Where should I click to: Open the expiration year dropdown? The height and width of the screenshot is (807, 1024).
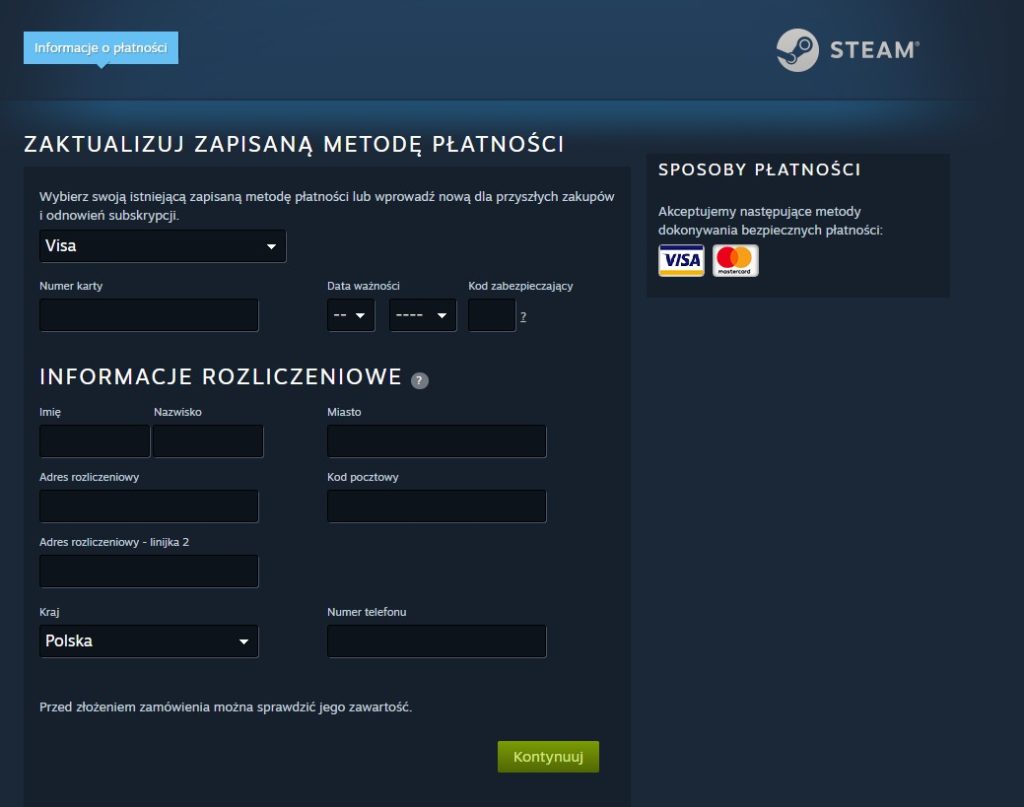423,315
